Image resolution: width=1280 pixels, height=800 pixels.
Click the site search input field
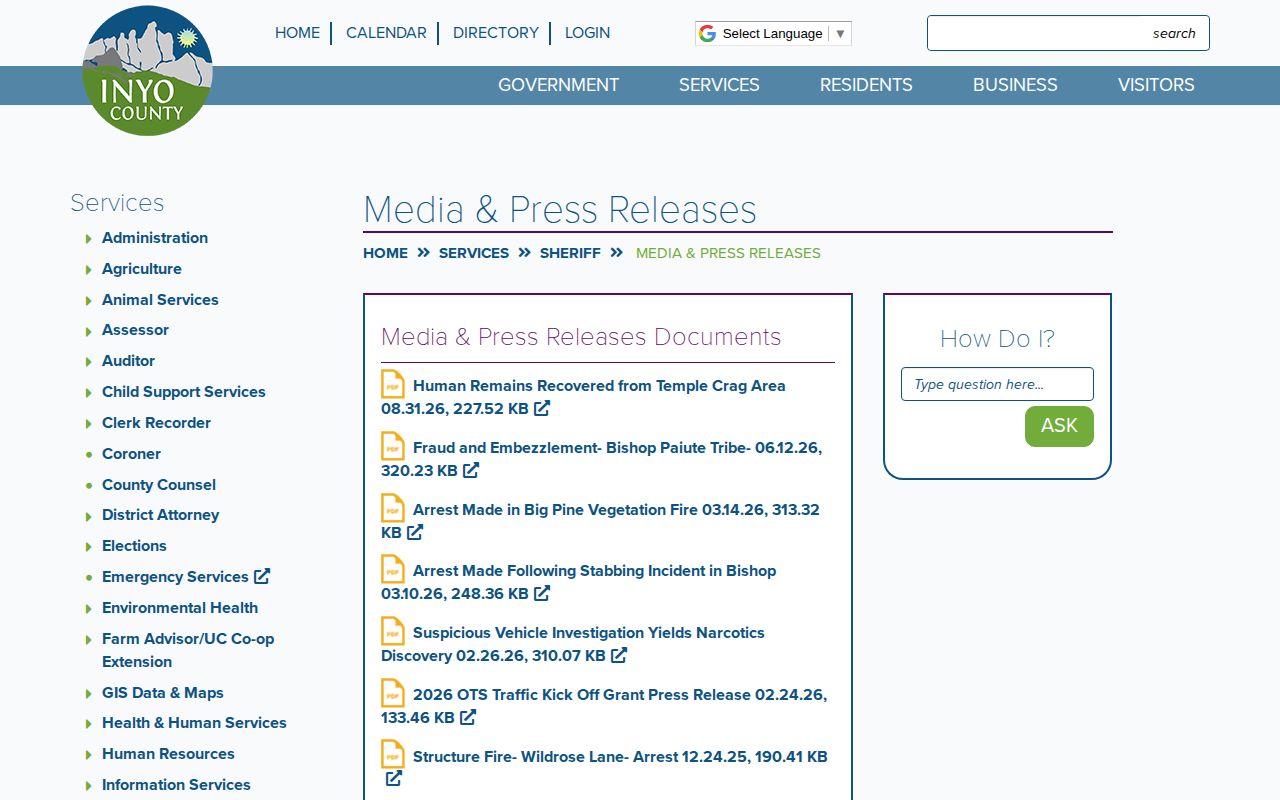(x=1068, y=33)
